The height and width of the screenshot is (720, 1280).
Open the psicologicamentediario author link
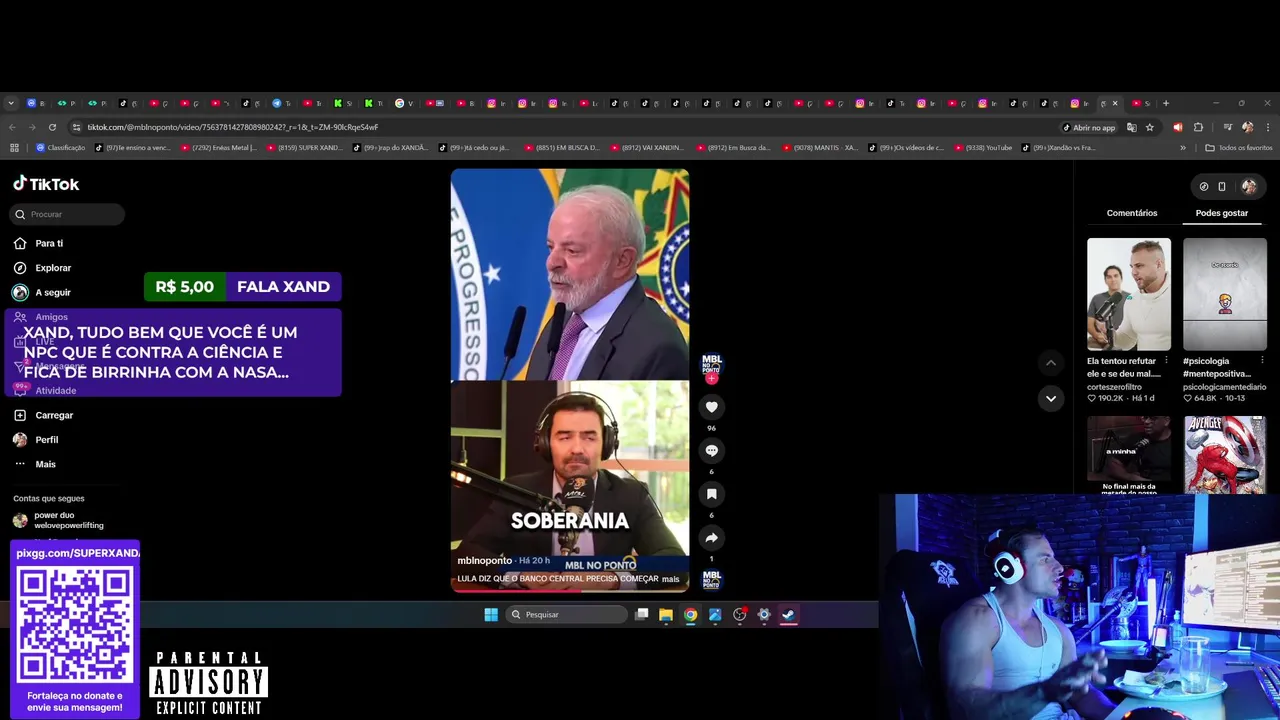1224,387
